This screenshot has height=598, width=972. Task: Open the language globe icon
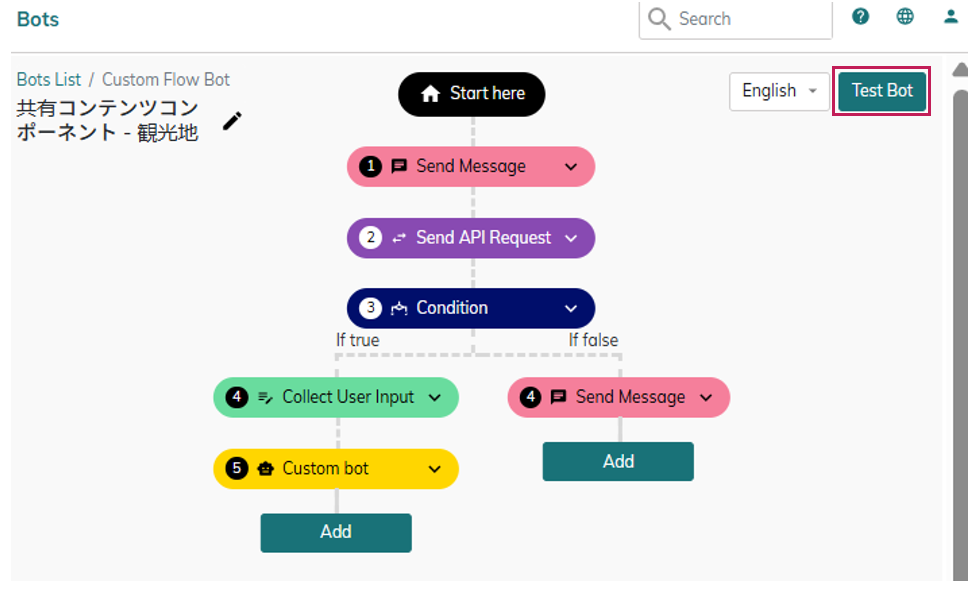click(905, 17)
